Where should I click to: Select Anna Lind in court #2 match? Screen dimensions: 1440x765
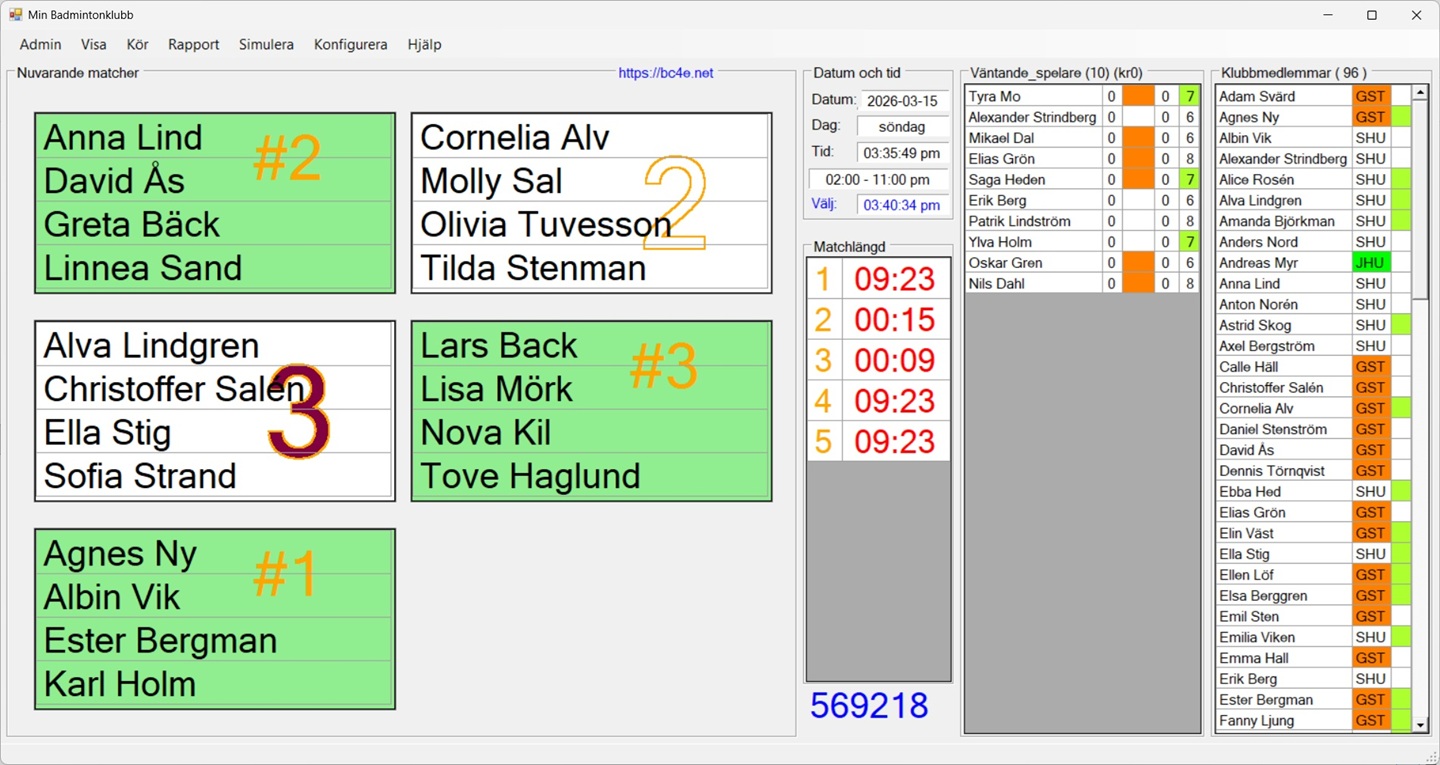click(x=215, y=137)
